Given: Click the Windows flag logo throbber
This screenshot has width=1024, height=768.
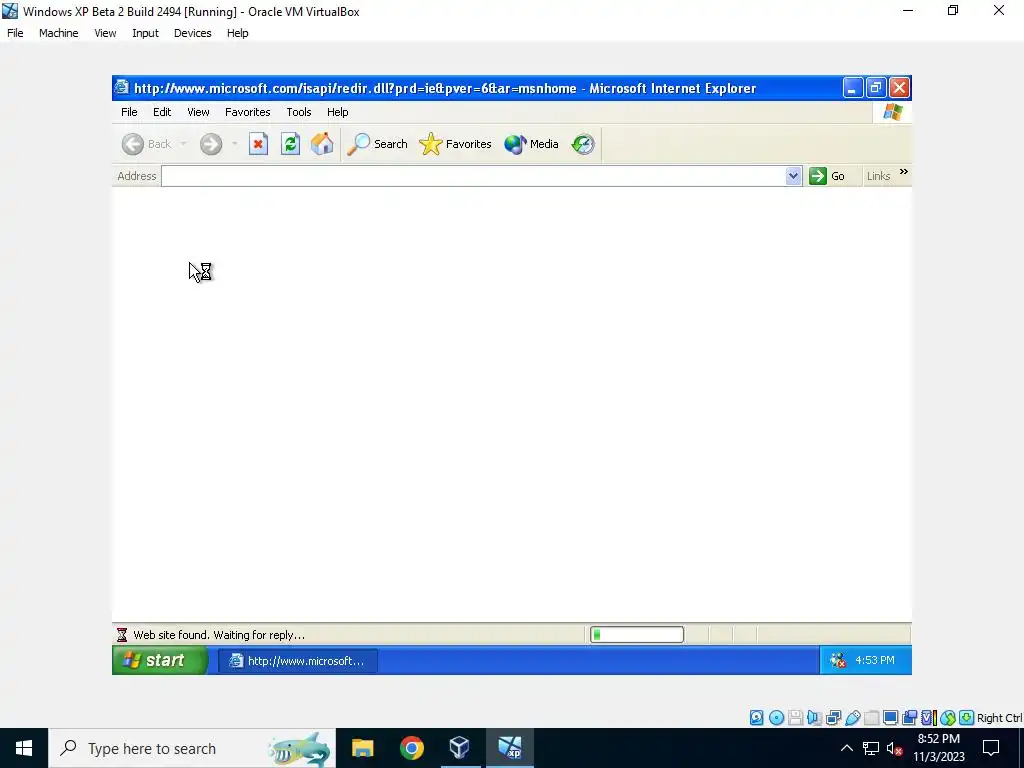Looking at the screenshot, I should [892, 112].
